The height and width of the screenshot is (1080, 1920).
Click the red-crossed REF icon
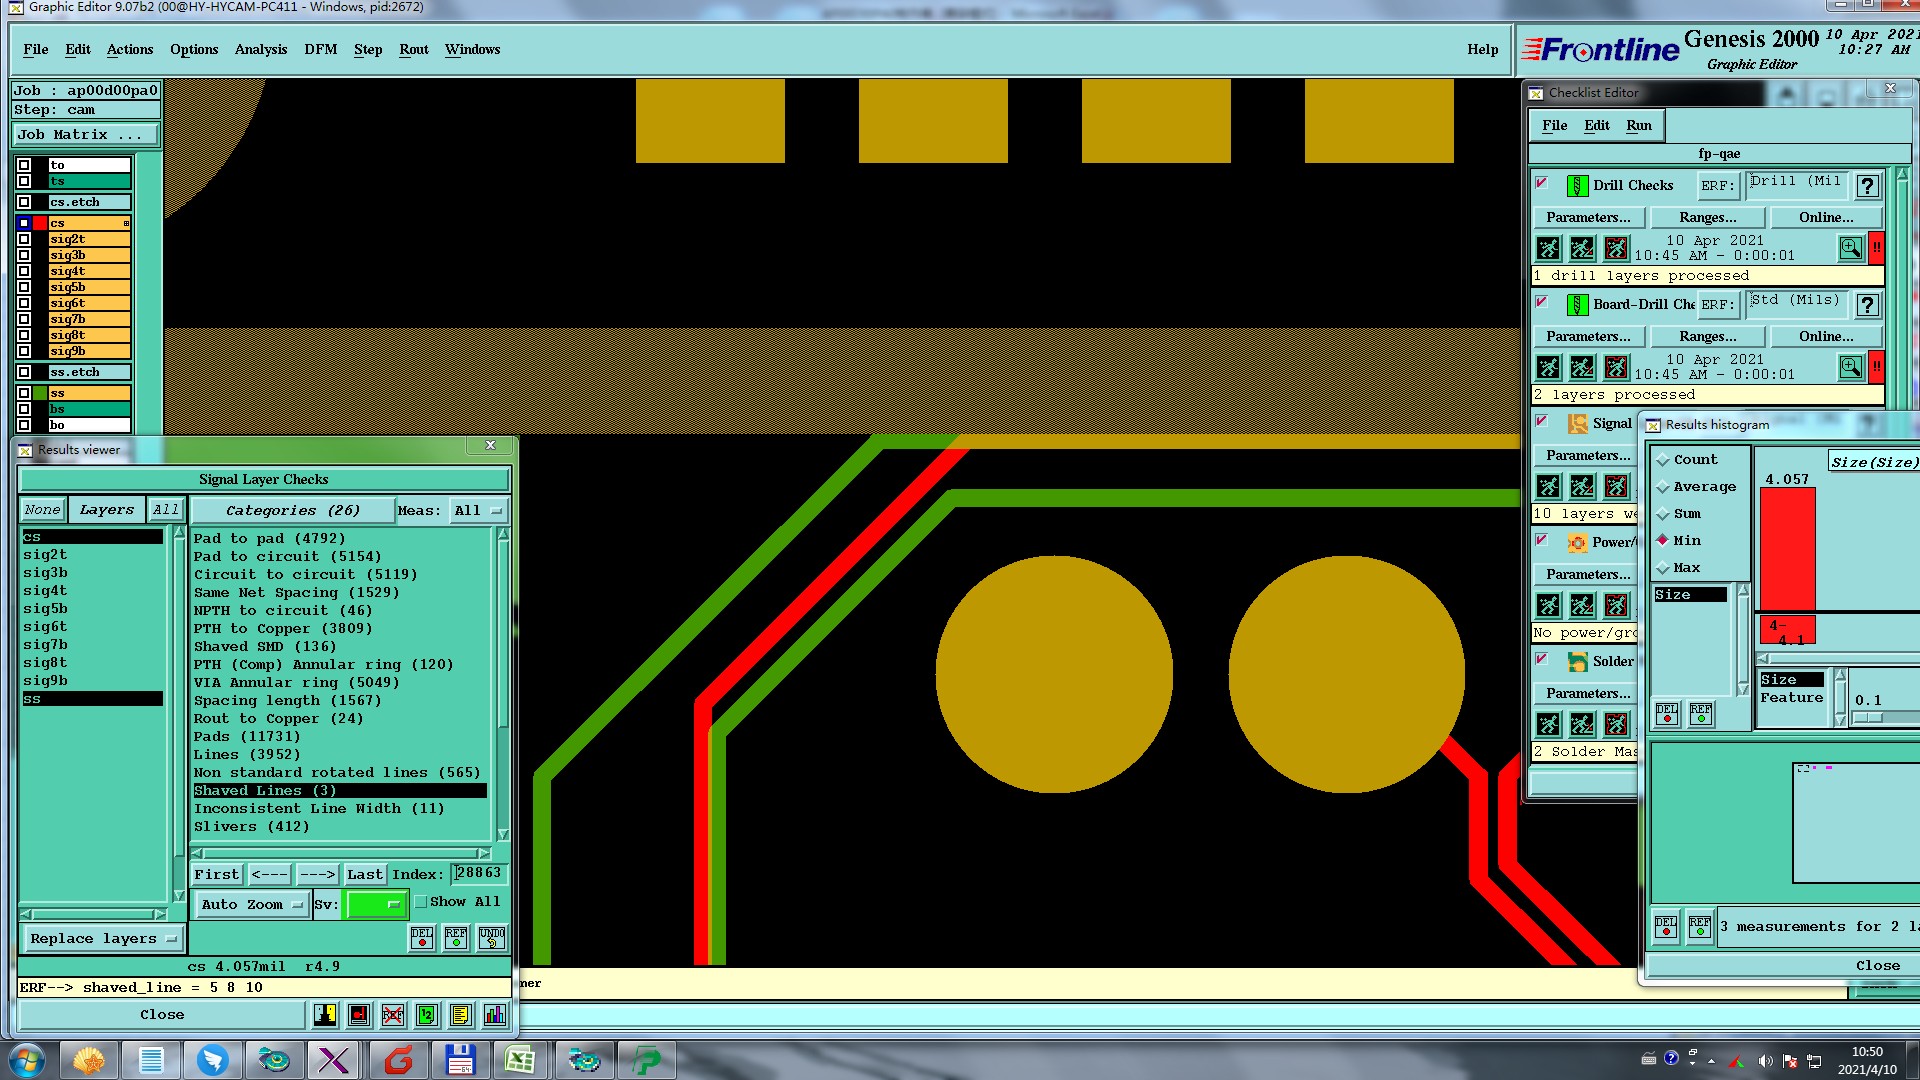pos(392,1015)
